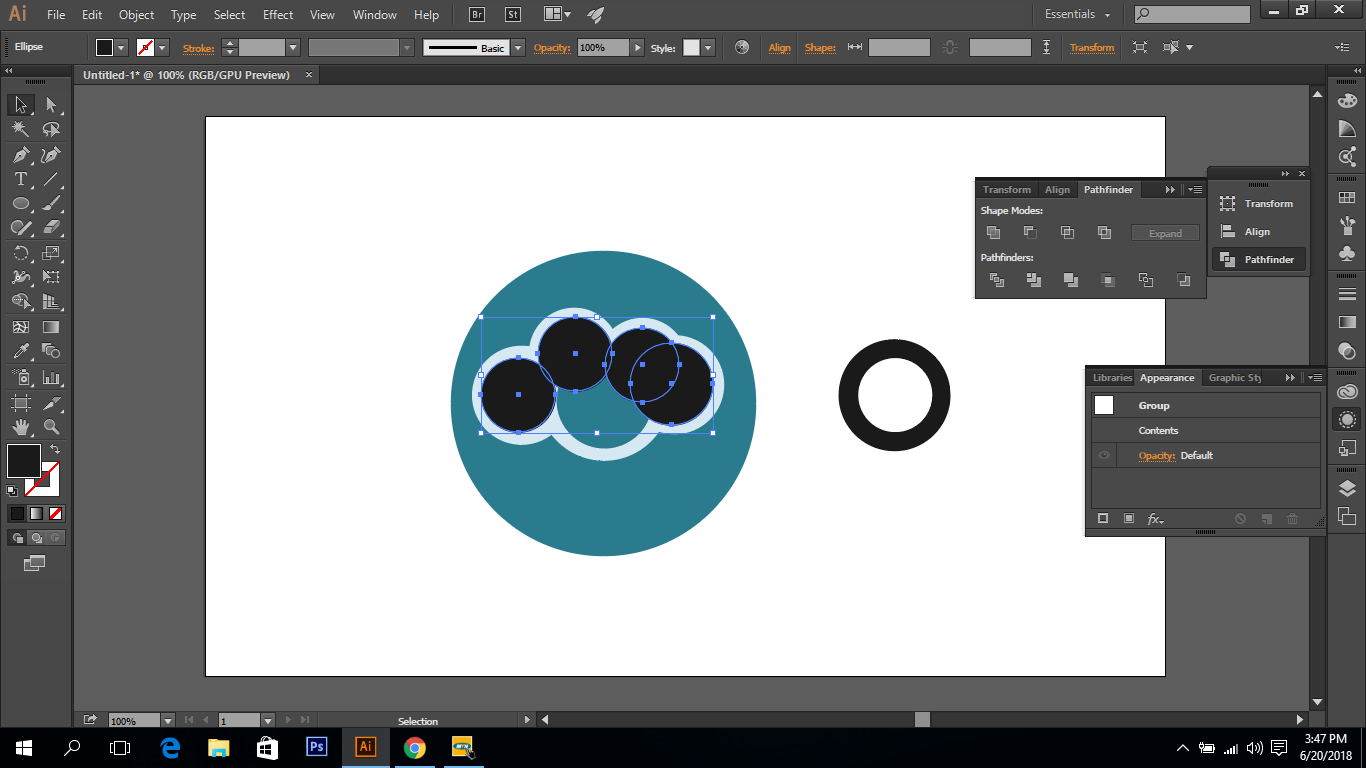The height and width of the screenshot is (768, 1366).
Task: Select the Type tool
Action: click(x=20, y=178)
